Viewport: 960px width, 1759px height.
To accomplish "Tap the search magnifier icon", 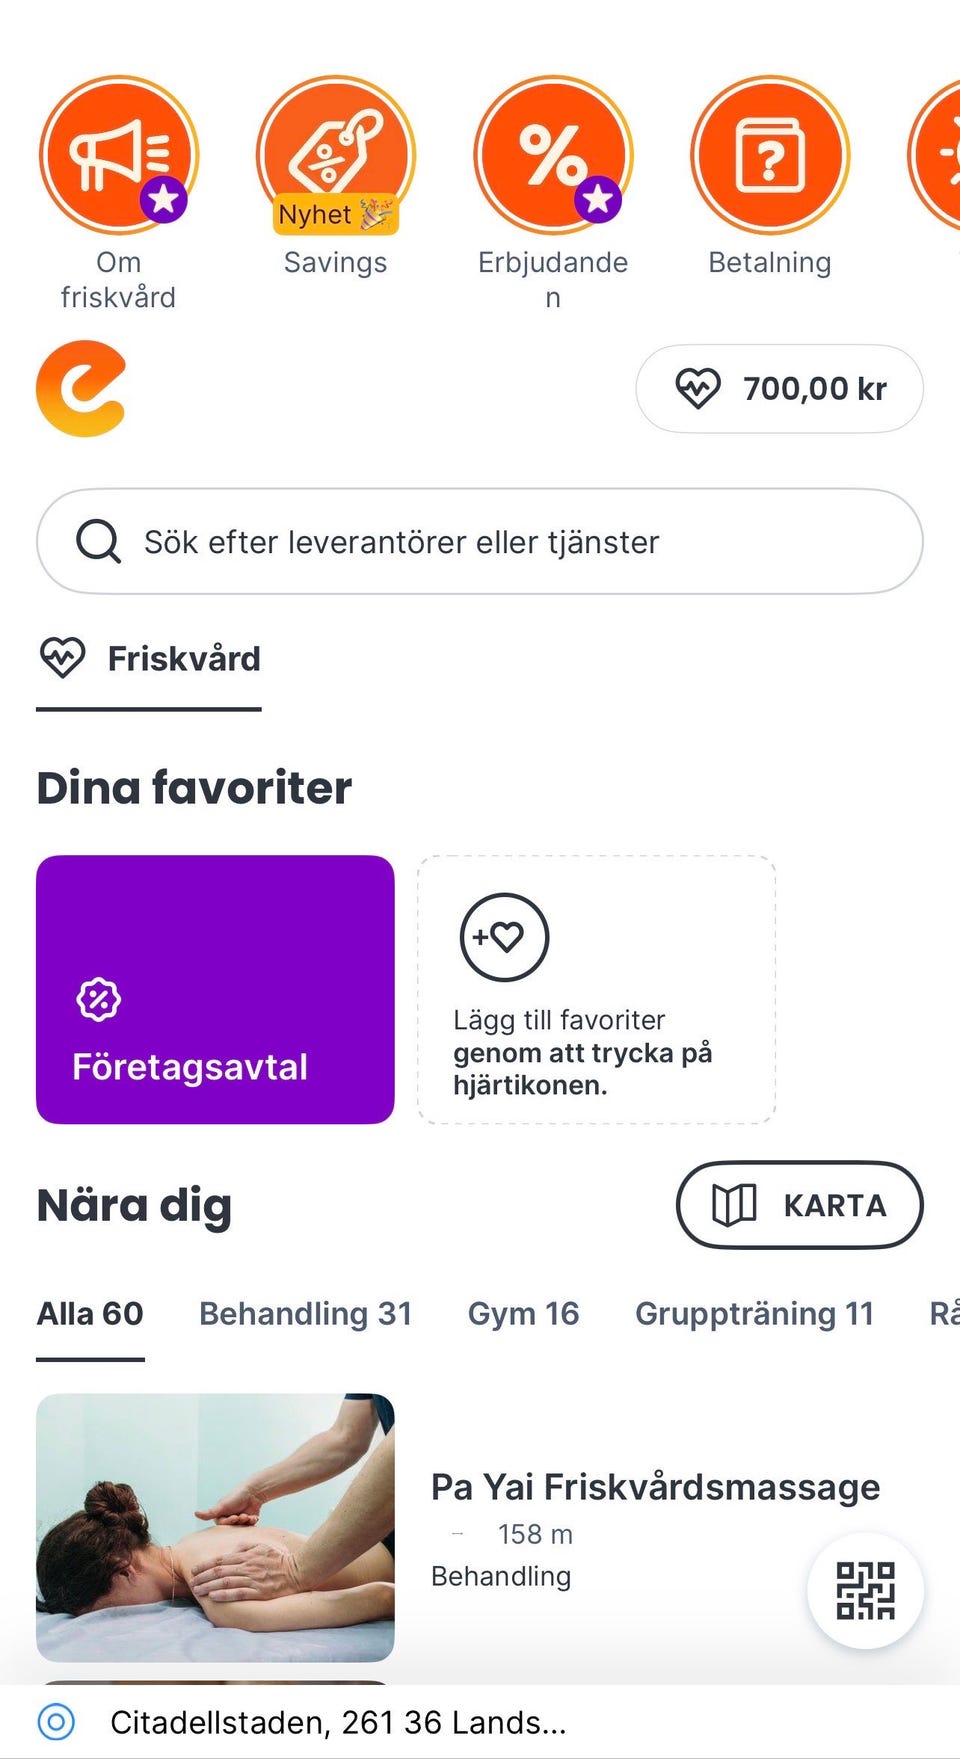I will pyautogui.click(x=98, y=542).
